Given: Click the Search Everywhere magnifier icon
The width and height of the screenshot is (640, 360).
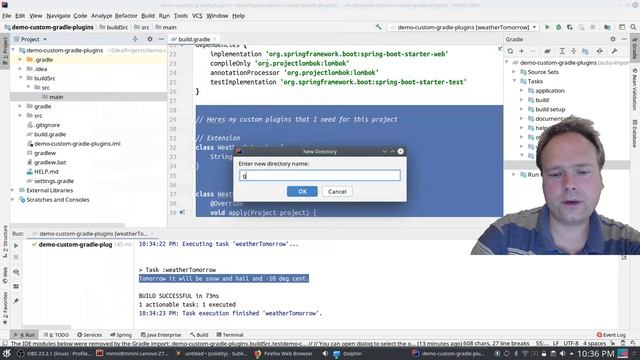Looking at the screenshot, I should pyautogui.click(x=633, y=27).
